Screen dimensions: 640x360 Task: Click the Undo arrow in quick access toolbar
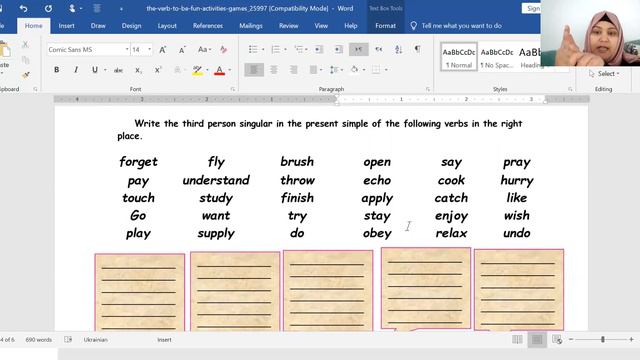pos(23,8)
